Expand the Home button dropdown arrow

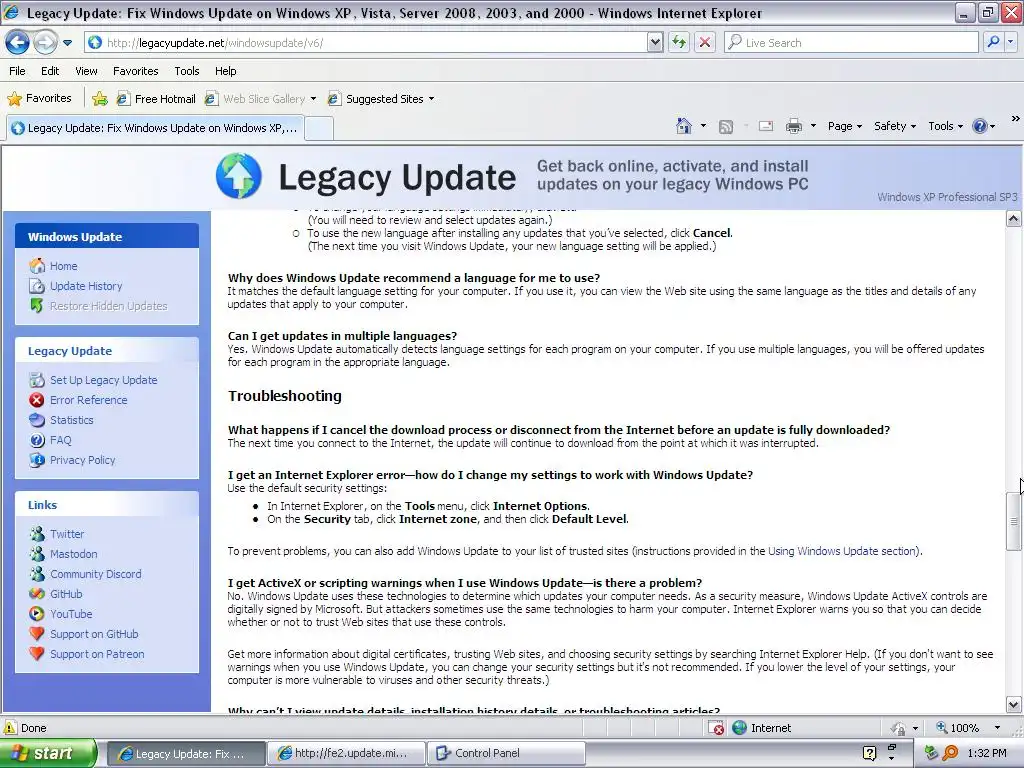(703, 126)
